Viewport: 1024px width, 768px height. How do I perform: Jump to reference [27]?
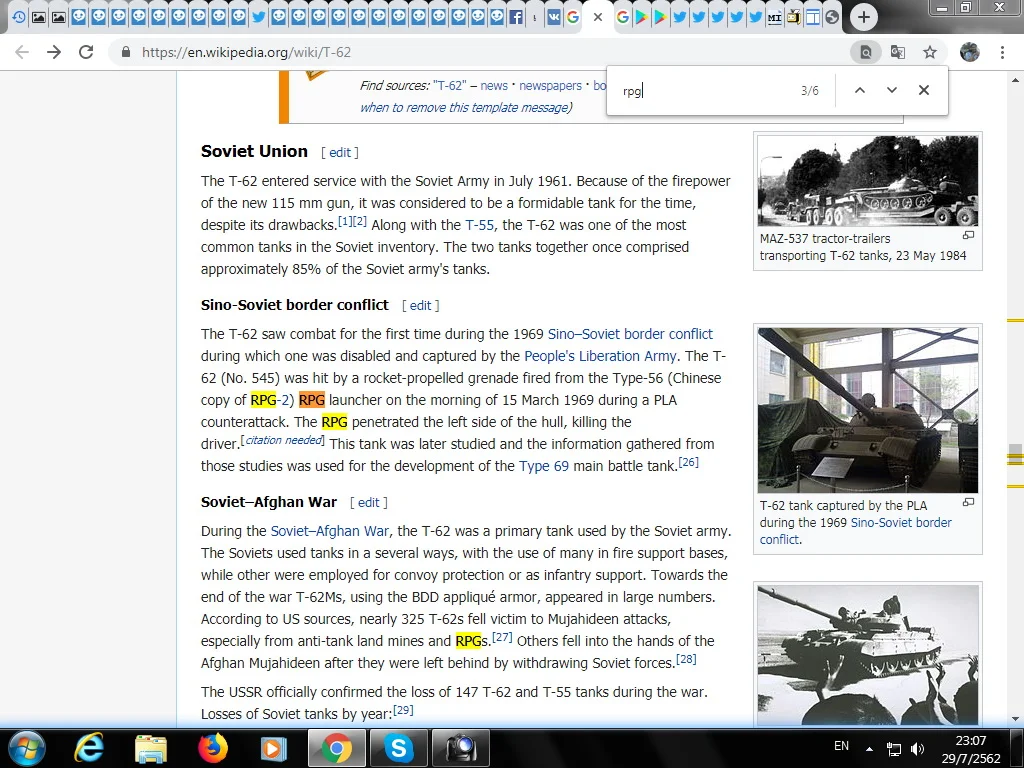502,637
